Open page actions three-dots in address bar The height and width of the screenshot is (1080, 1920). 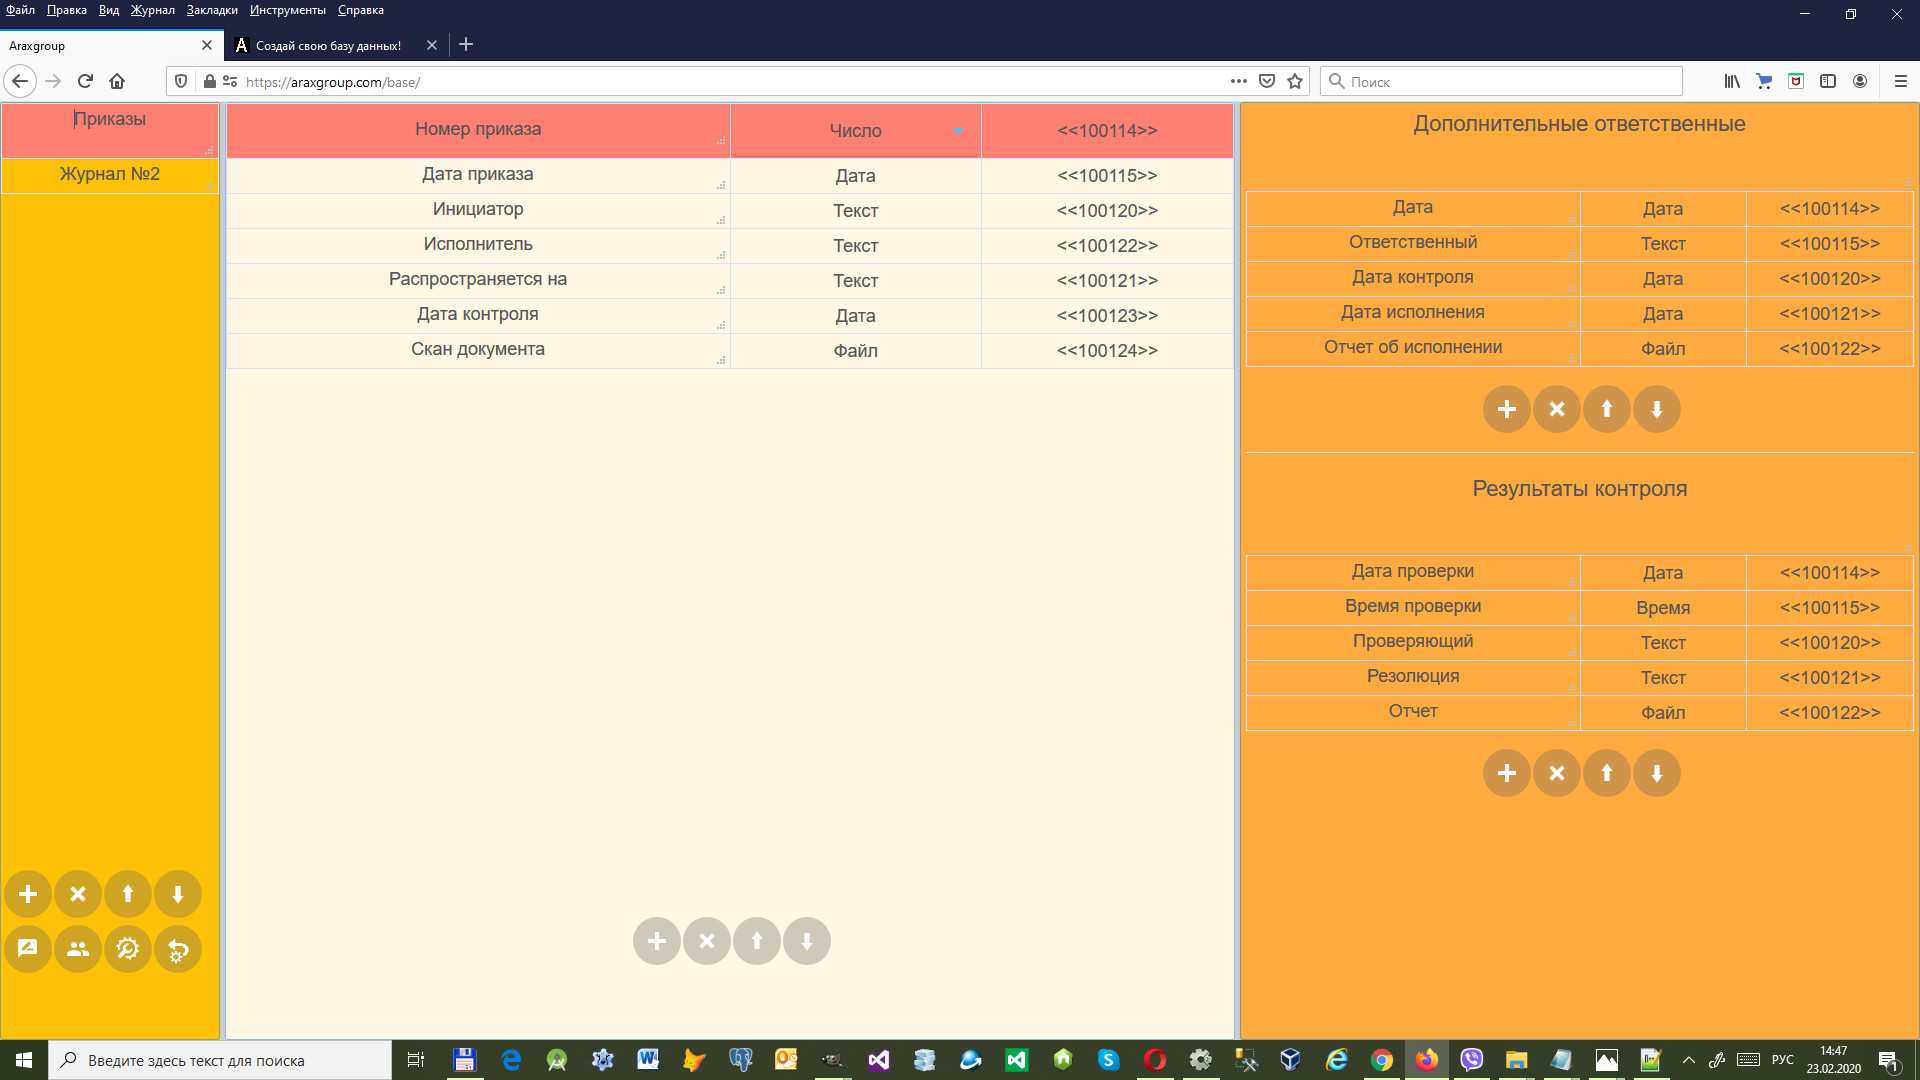tap(1239, 82)
